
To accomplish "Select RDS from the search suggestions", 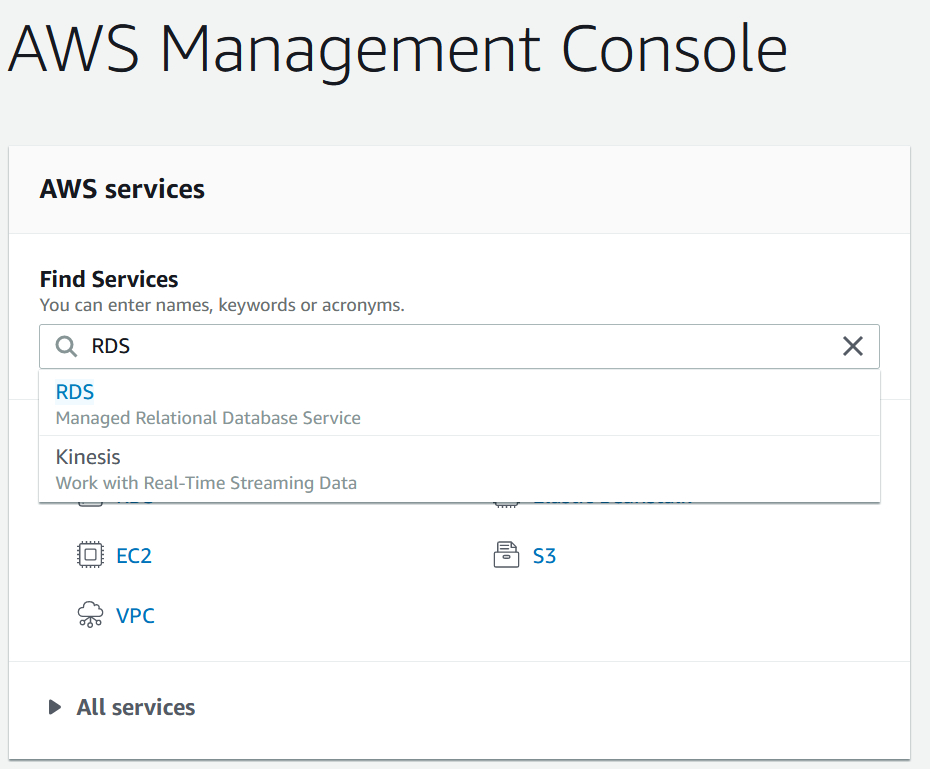I will pos(460,403).
